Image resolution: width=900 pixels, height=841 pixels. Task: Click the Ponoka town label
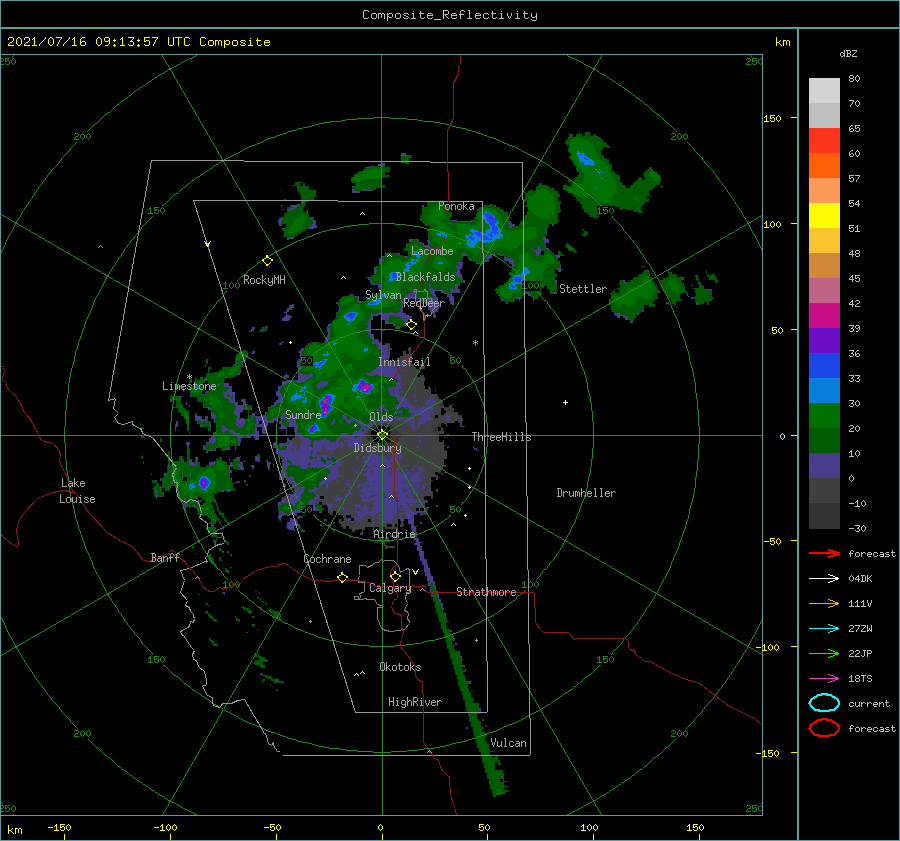click(456, 206)
